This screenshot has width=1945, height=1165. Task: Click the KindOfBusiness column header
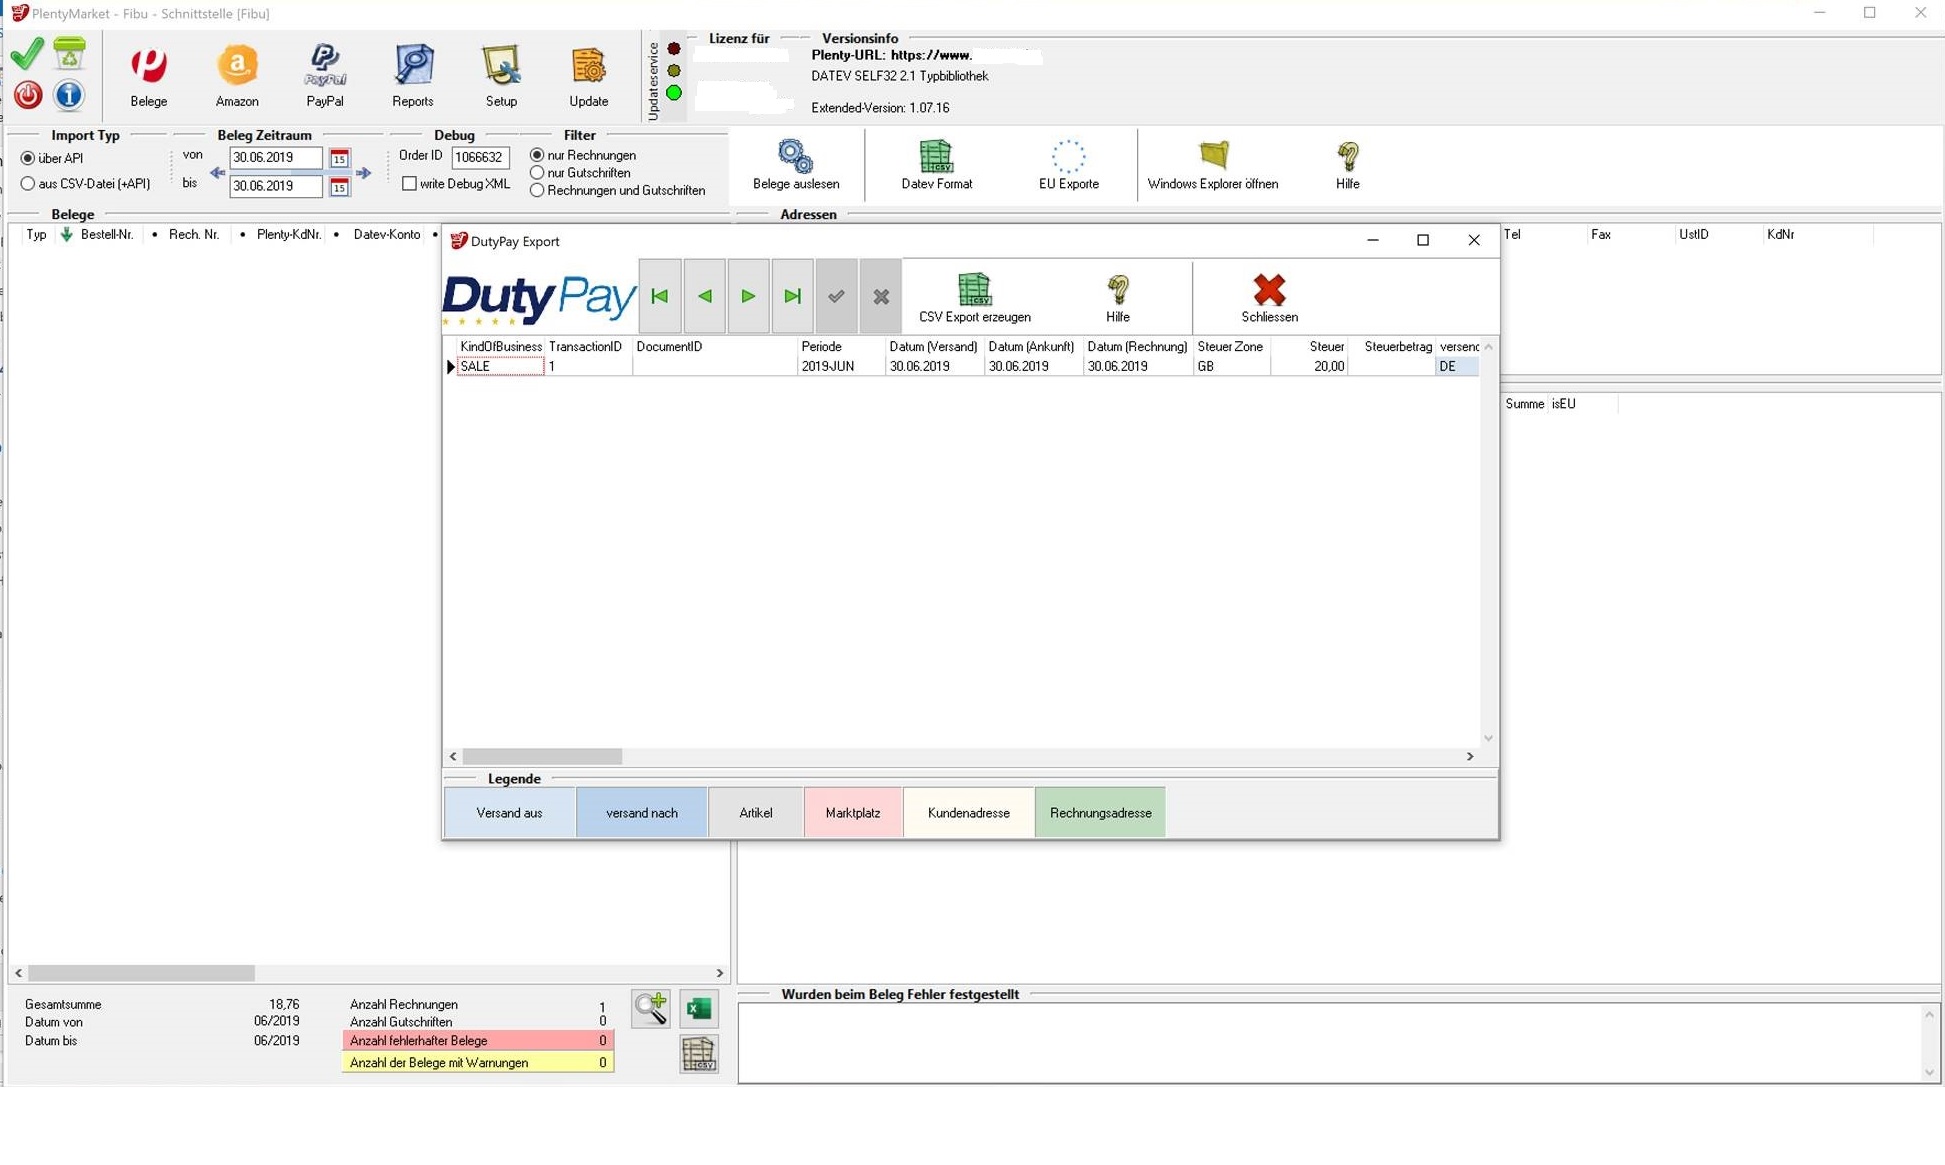[501, 347]
